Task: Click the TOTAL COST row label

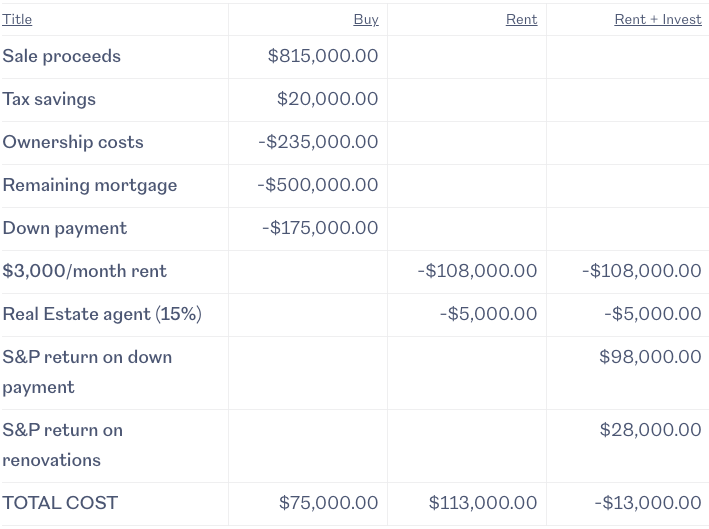Action: coord(60,503)
